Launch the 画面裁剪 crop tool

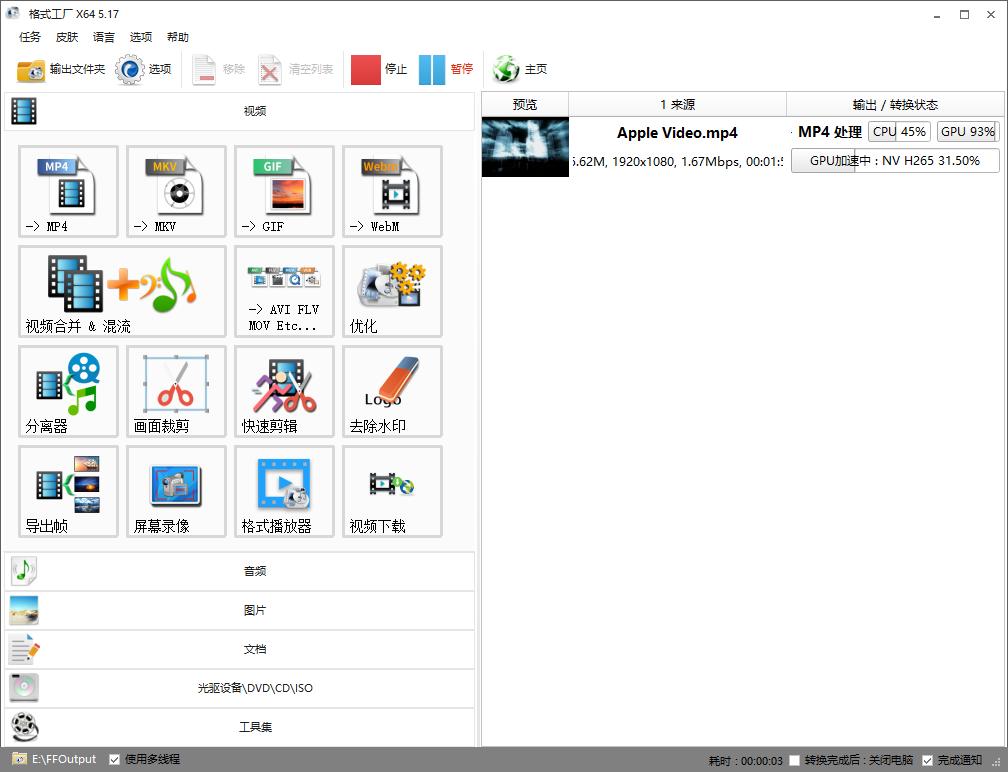[176, 391]
